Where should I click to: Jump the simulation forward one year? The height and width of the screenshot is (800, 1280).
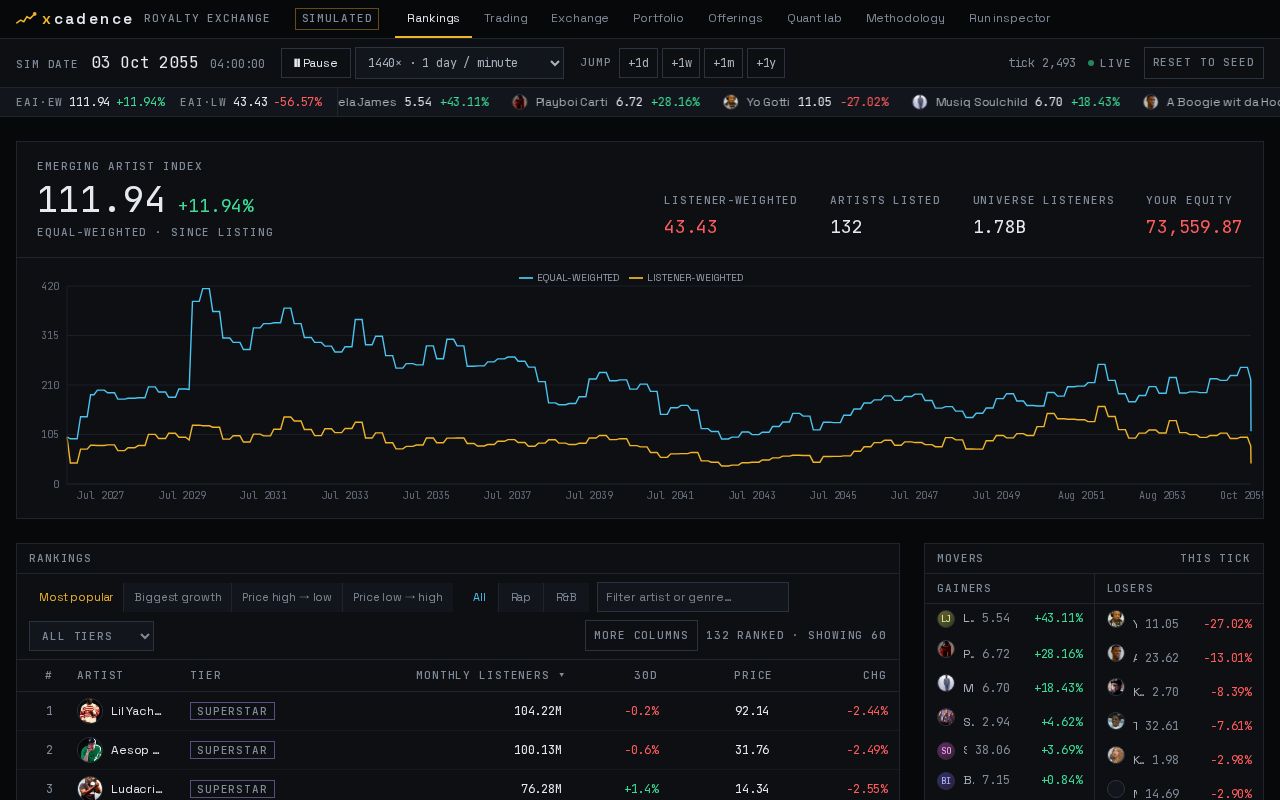(766, 63)
